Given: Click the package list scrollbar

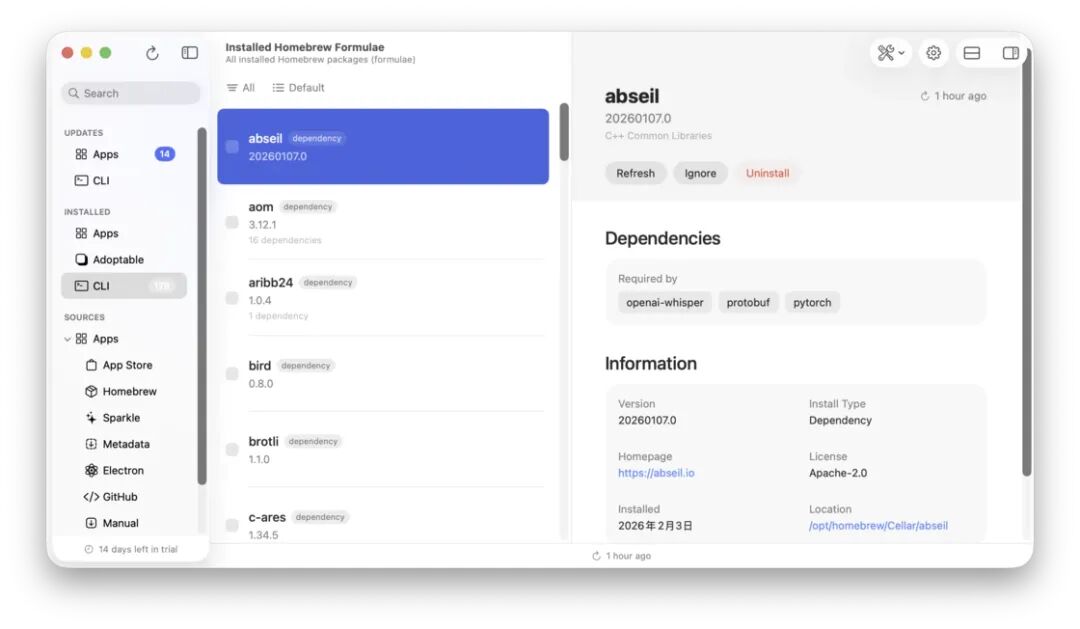Looking at the screenshot, I should [x=564, y=132].
